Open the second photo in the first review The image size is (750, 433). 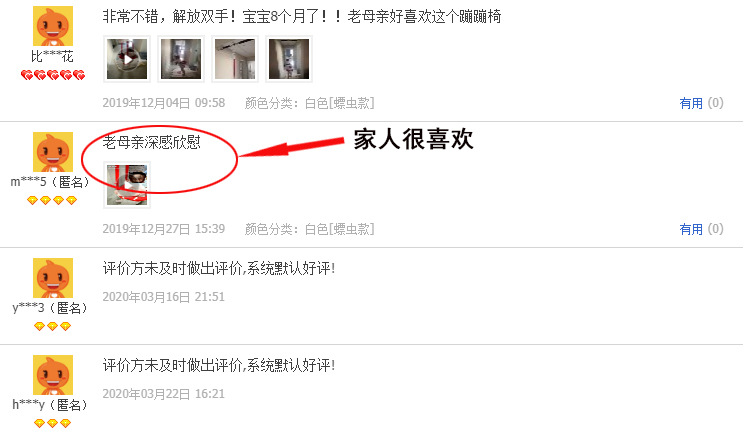point(181,59)
